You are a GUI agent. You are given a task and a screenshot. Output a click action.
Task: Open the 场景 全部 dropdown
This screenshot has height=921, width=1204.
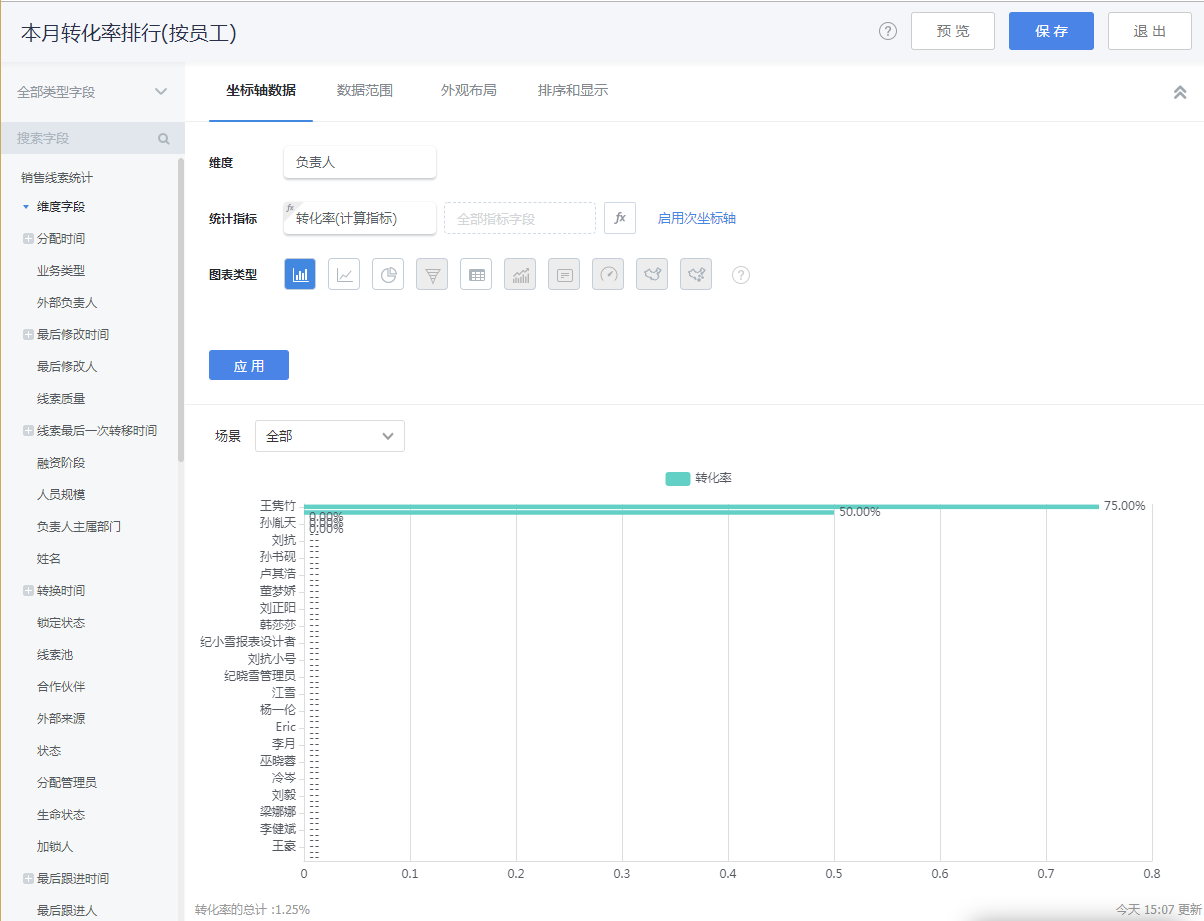tap(330, 436)
